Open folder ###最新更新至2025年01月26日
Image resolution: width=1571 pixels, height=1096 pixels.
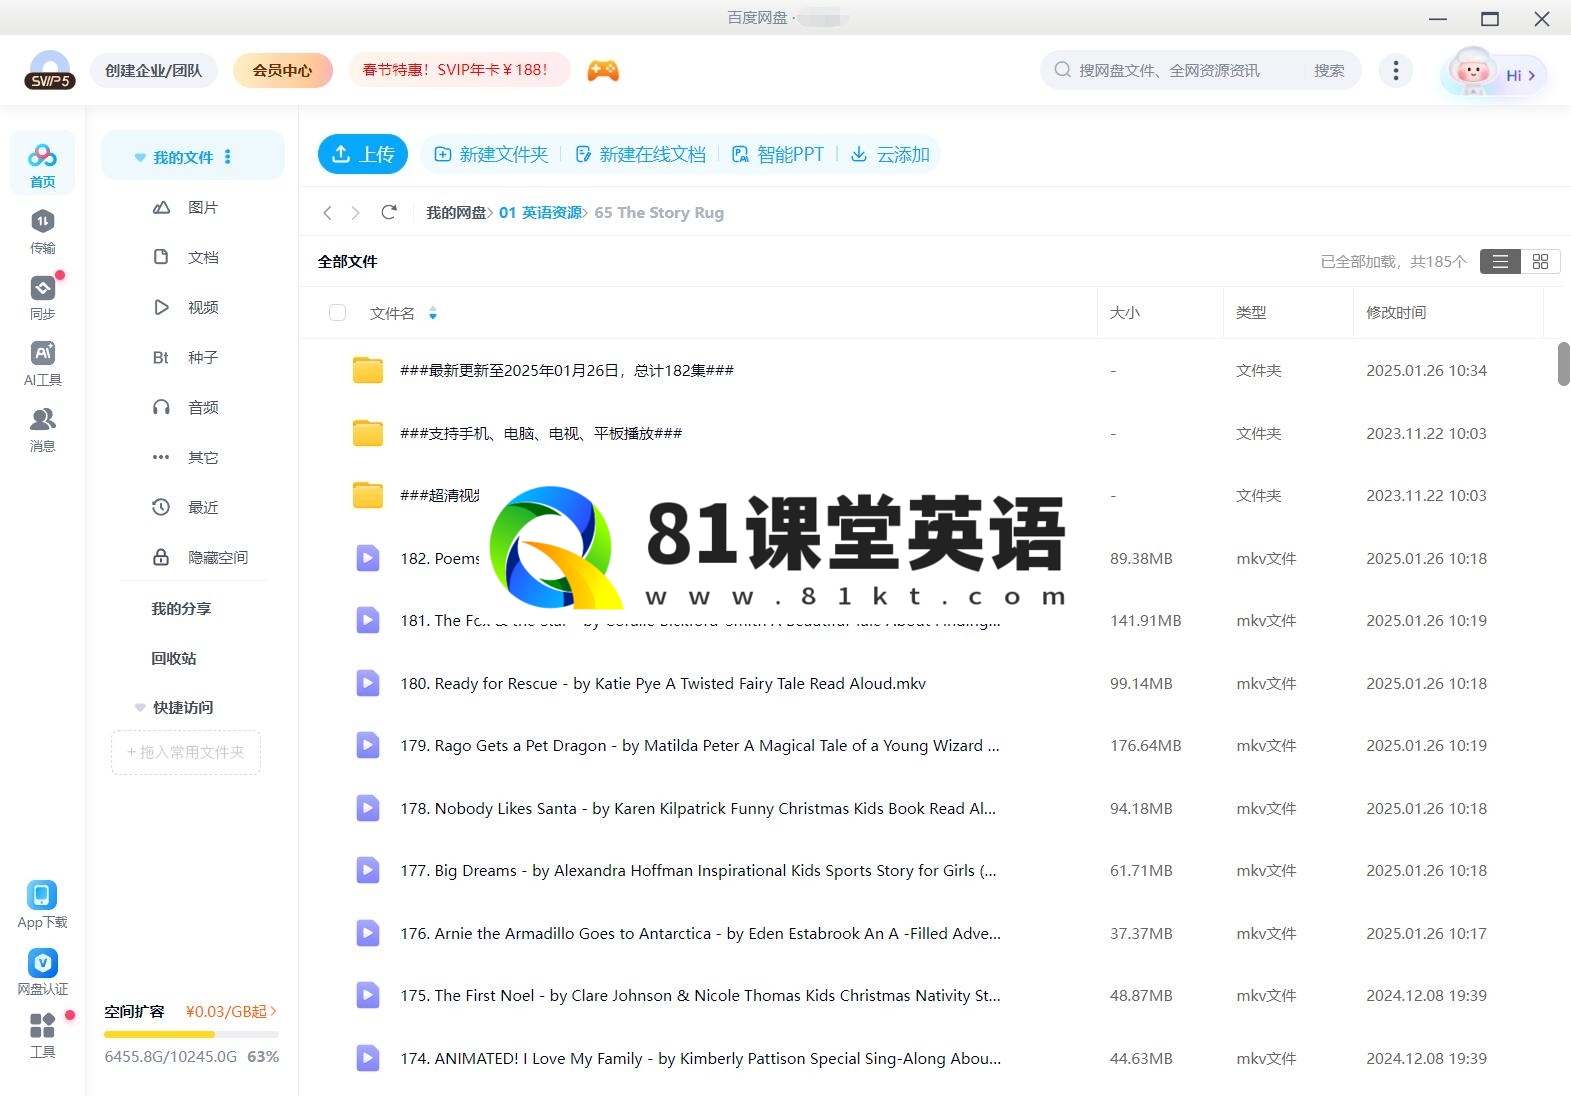tap(567, 370)
